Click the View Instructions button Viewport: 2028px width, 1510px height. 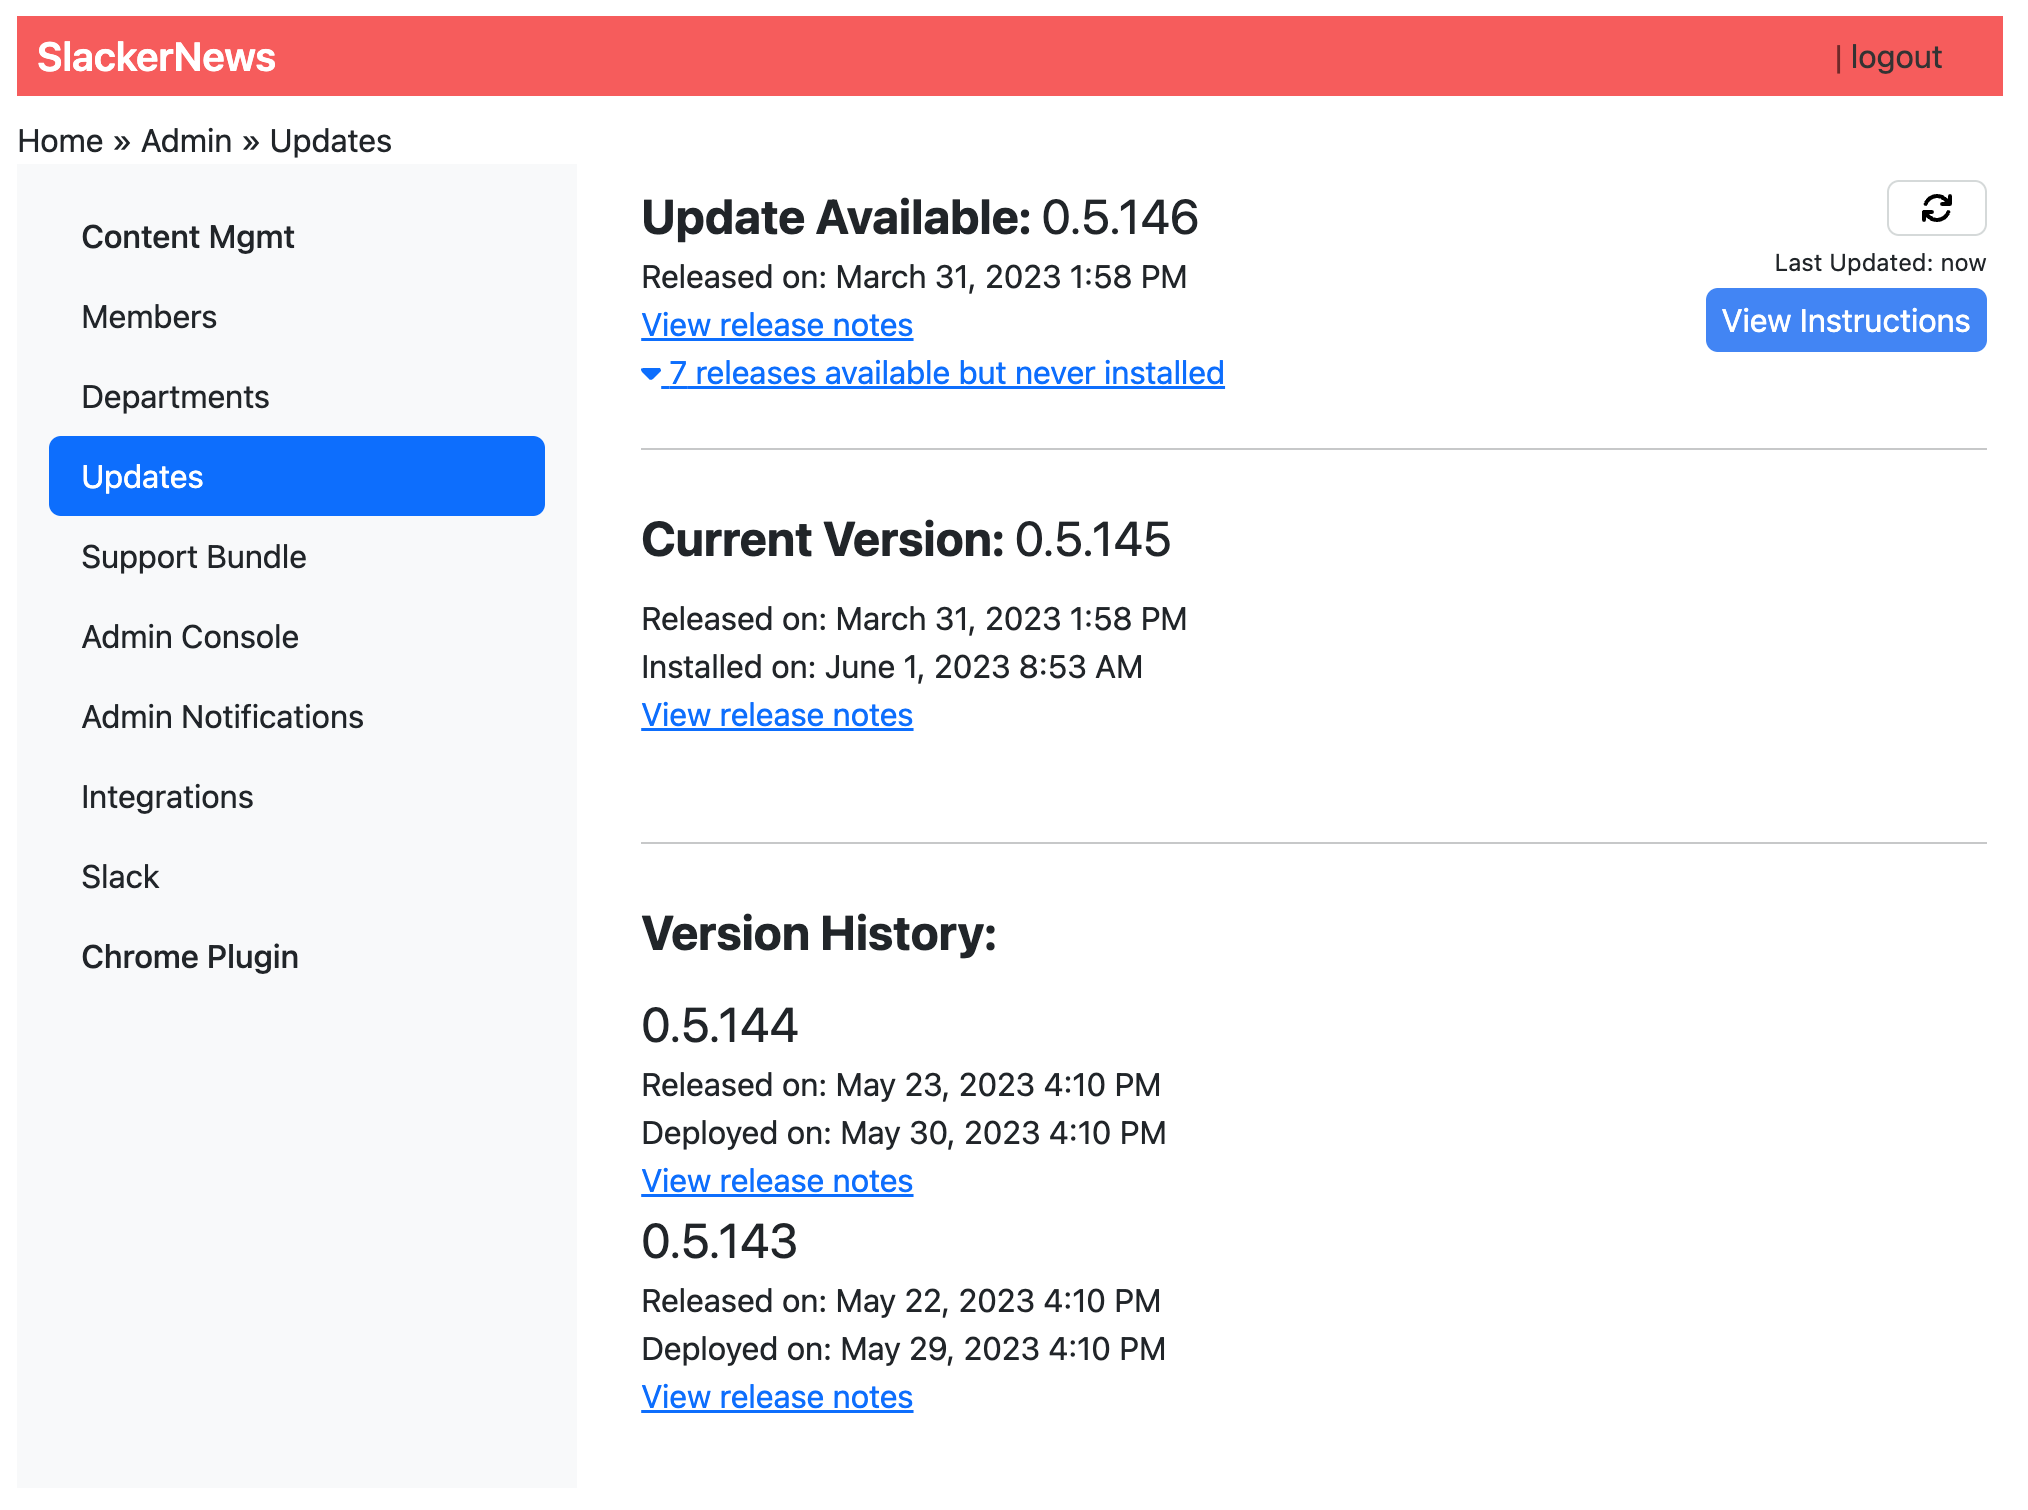point(1845,320)
